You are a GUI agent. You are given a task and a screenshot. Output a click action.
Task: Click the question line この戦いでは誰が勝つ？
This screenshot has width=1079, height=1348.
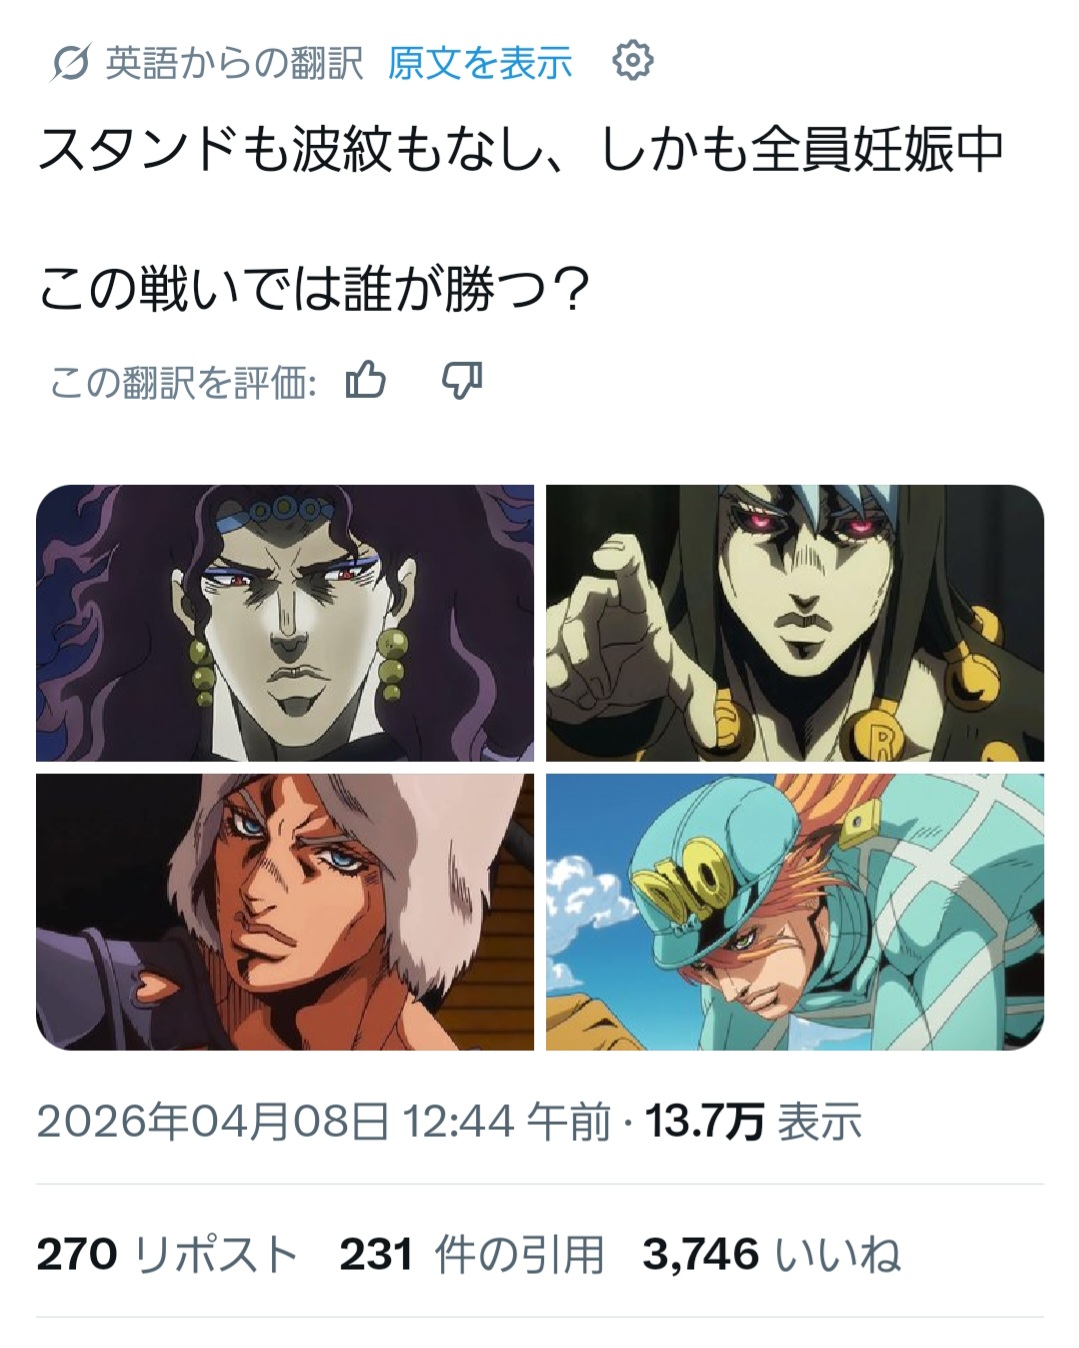click(x=314, y=291)
